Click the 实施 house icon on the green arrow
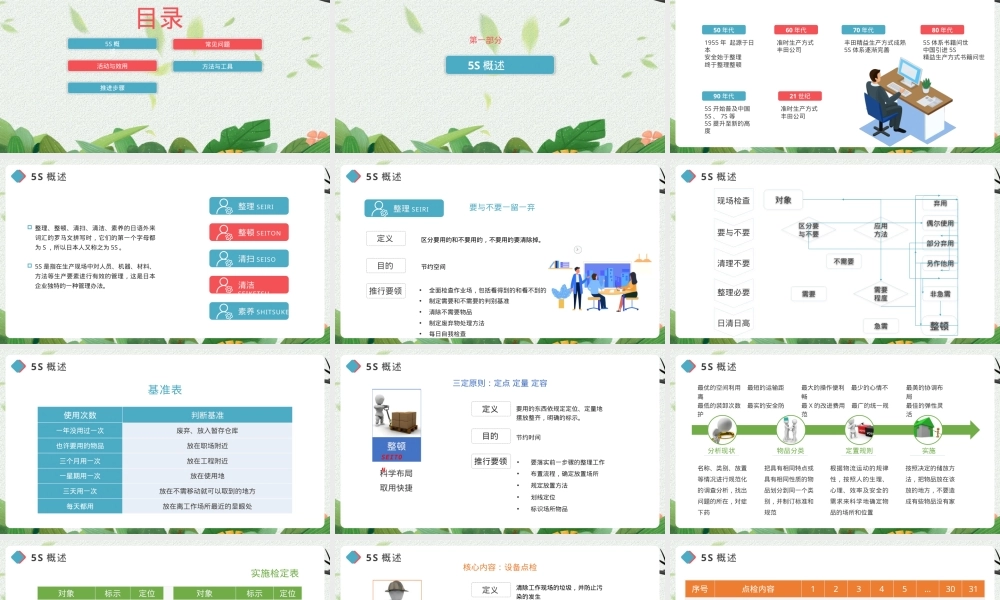The height and width of the screenshot is (600, 1000). (x=928, y=429)
